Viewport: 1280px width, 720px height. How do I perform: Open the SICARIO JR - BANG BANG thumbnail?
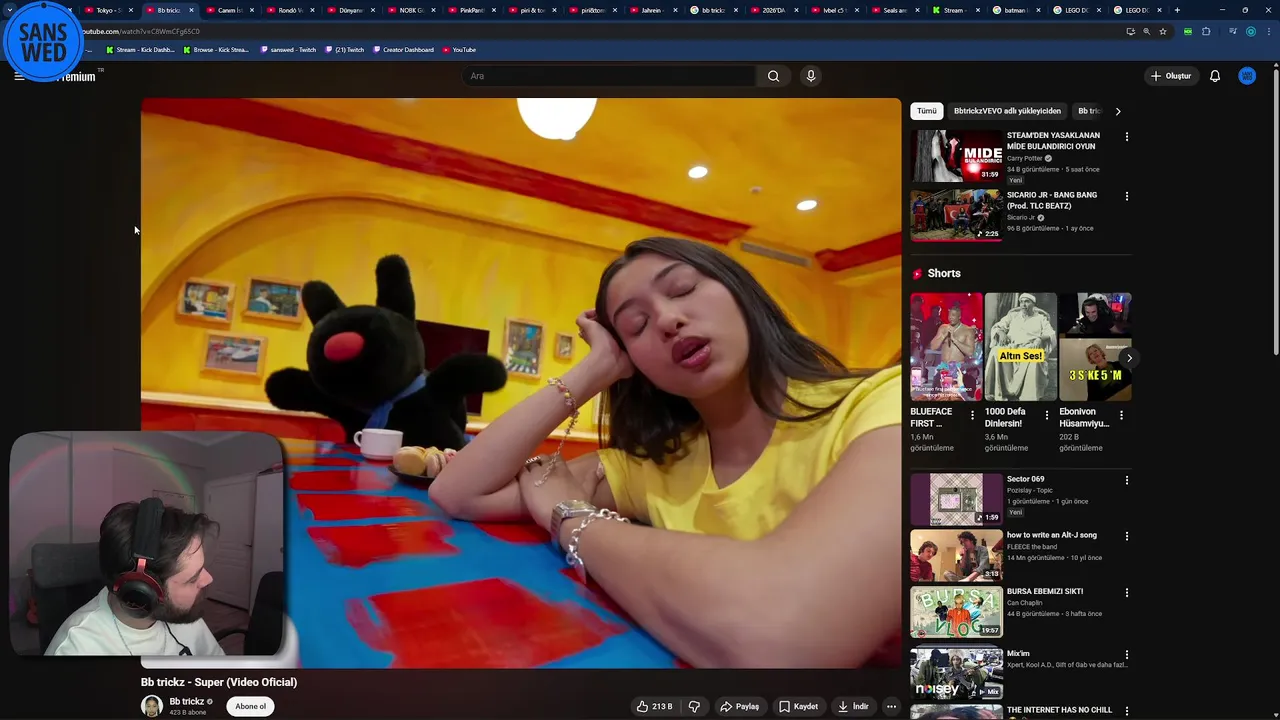click(956, 215)
